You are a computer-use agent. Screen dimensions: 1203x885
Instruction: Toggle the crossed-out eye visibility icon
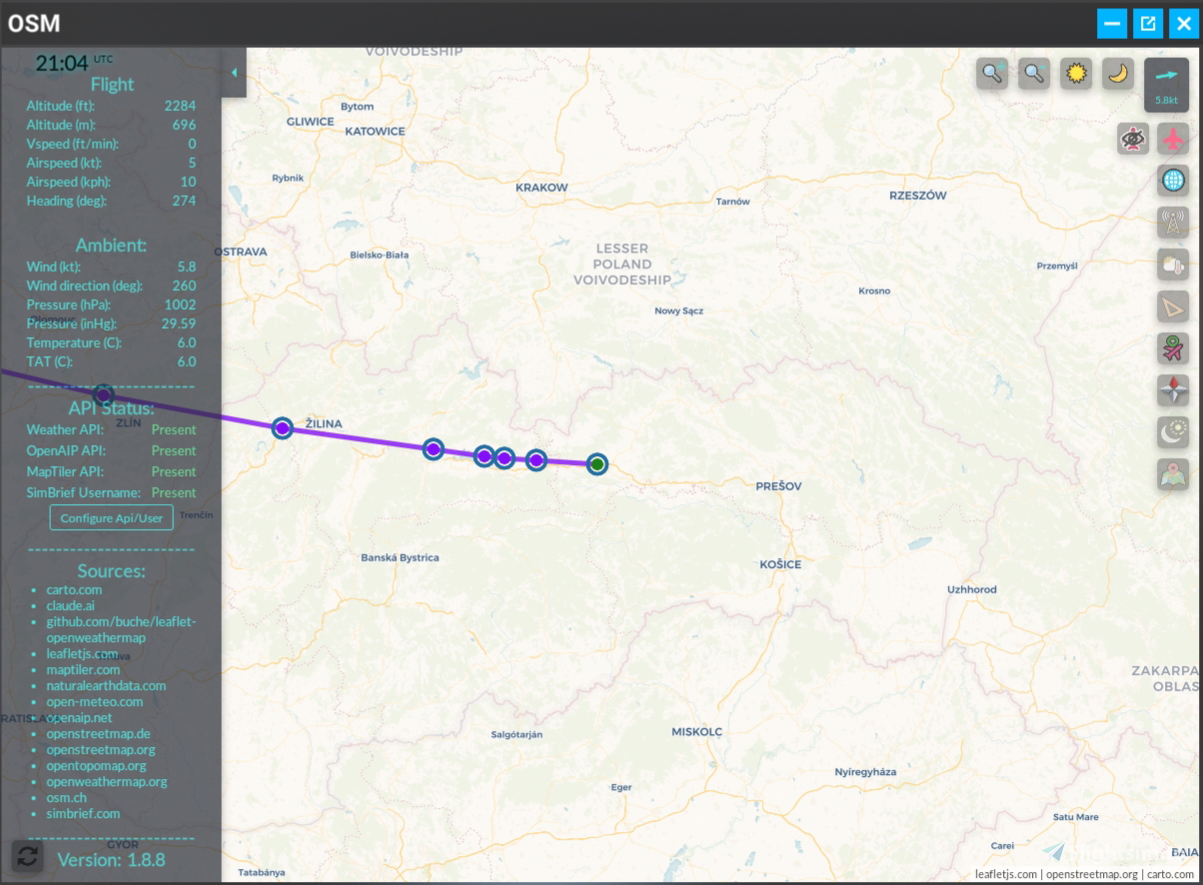1131,138
